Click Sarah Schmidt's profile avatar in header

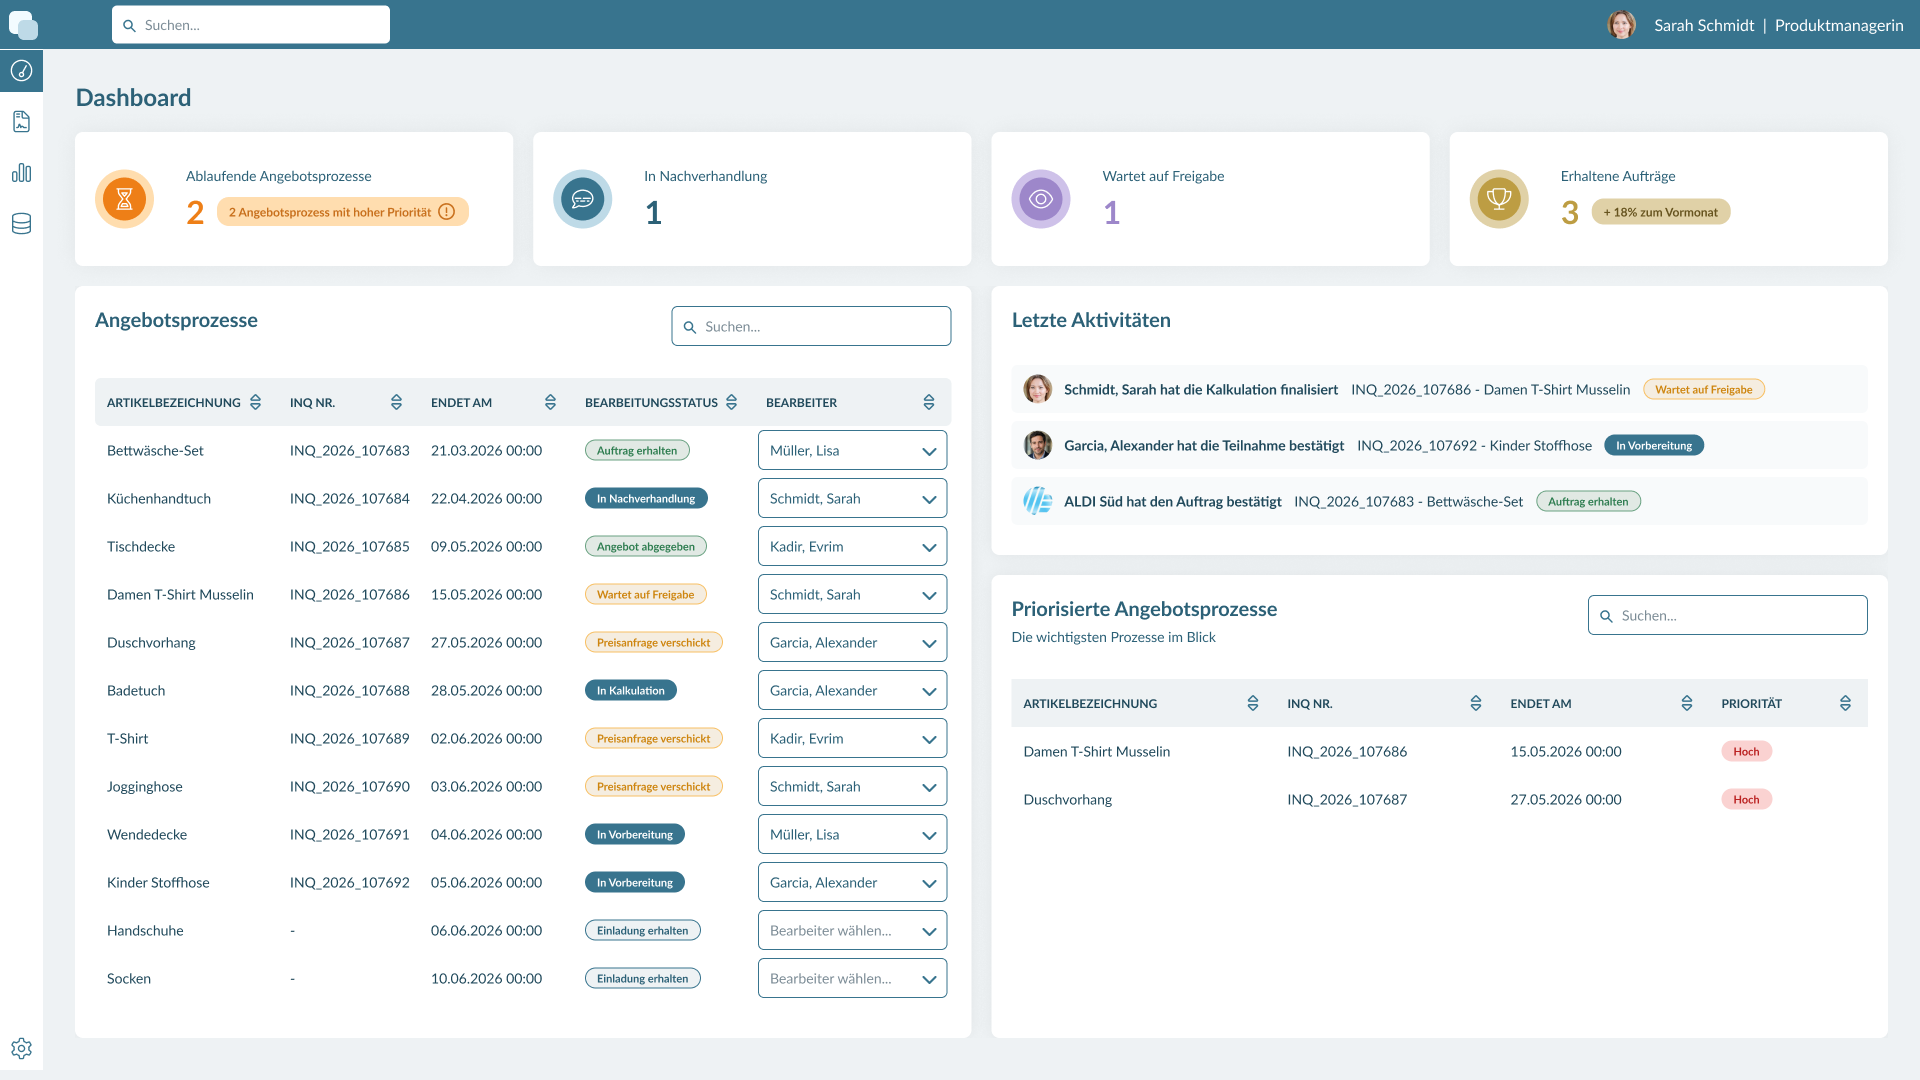(1621, 25)
